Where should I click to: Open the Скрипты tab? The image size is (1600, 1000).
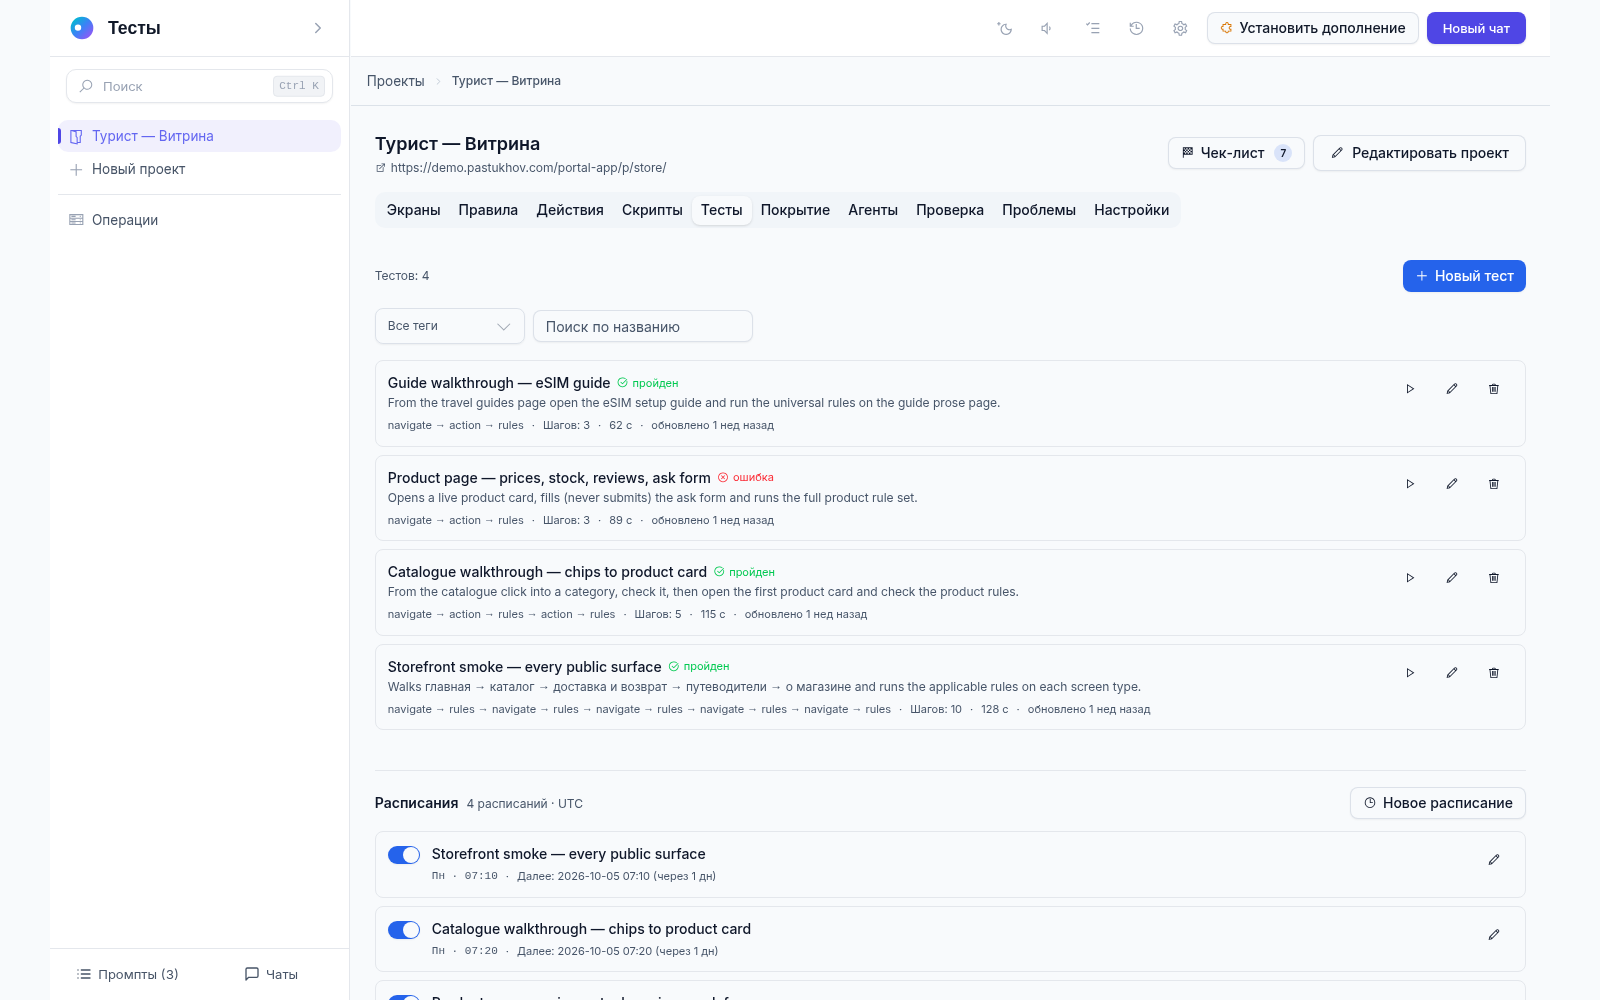pos(652,210)
